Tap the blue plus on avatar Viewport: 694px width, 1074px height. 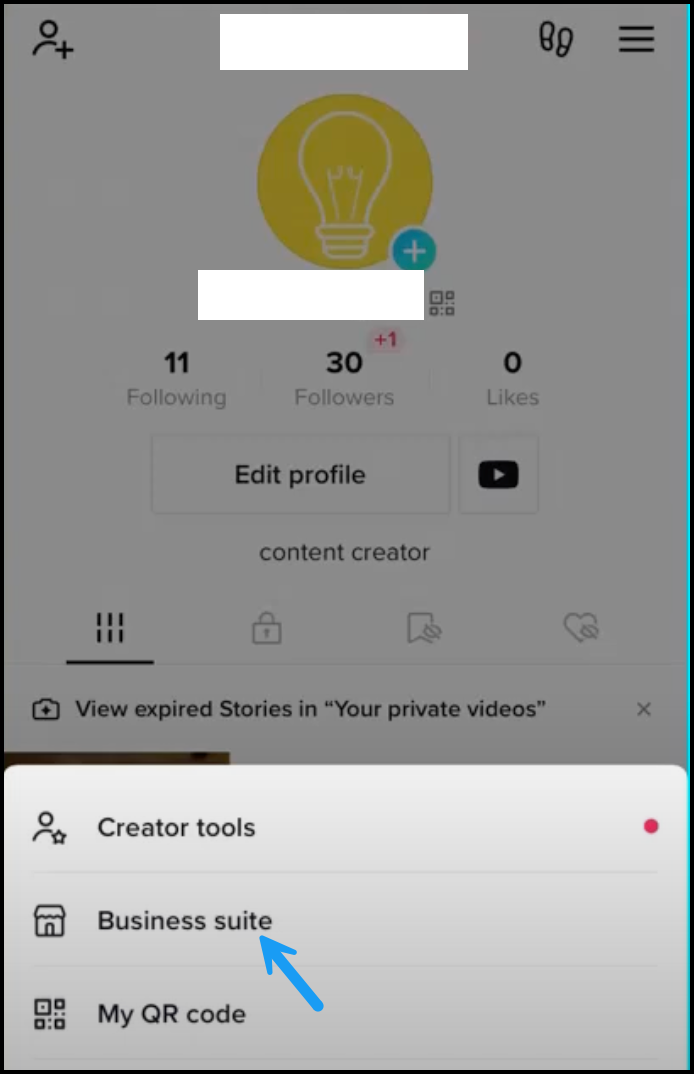414,251
